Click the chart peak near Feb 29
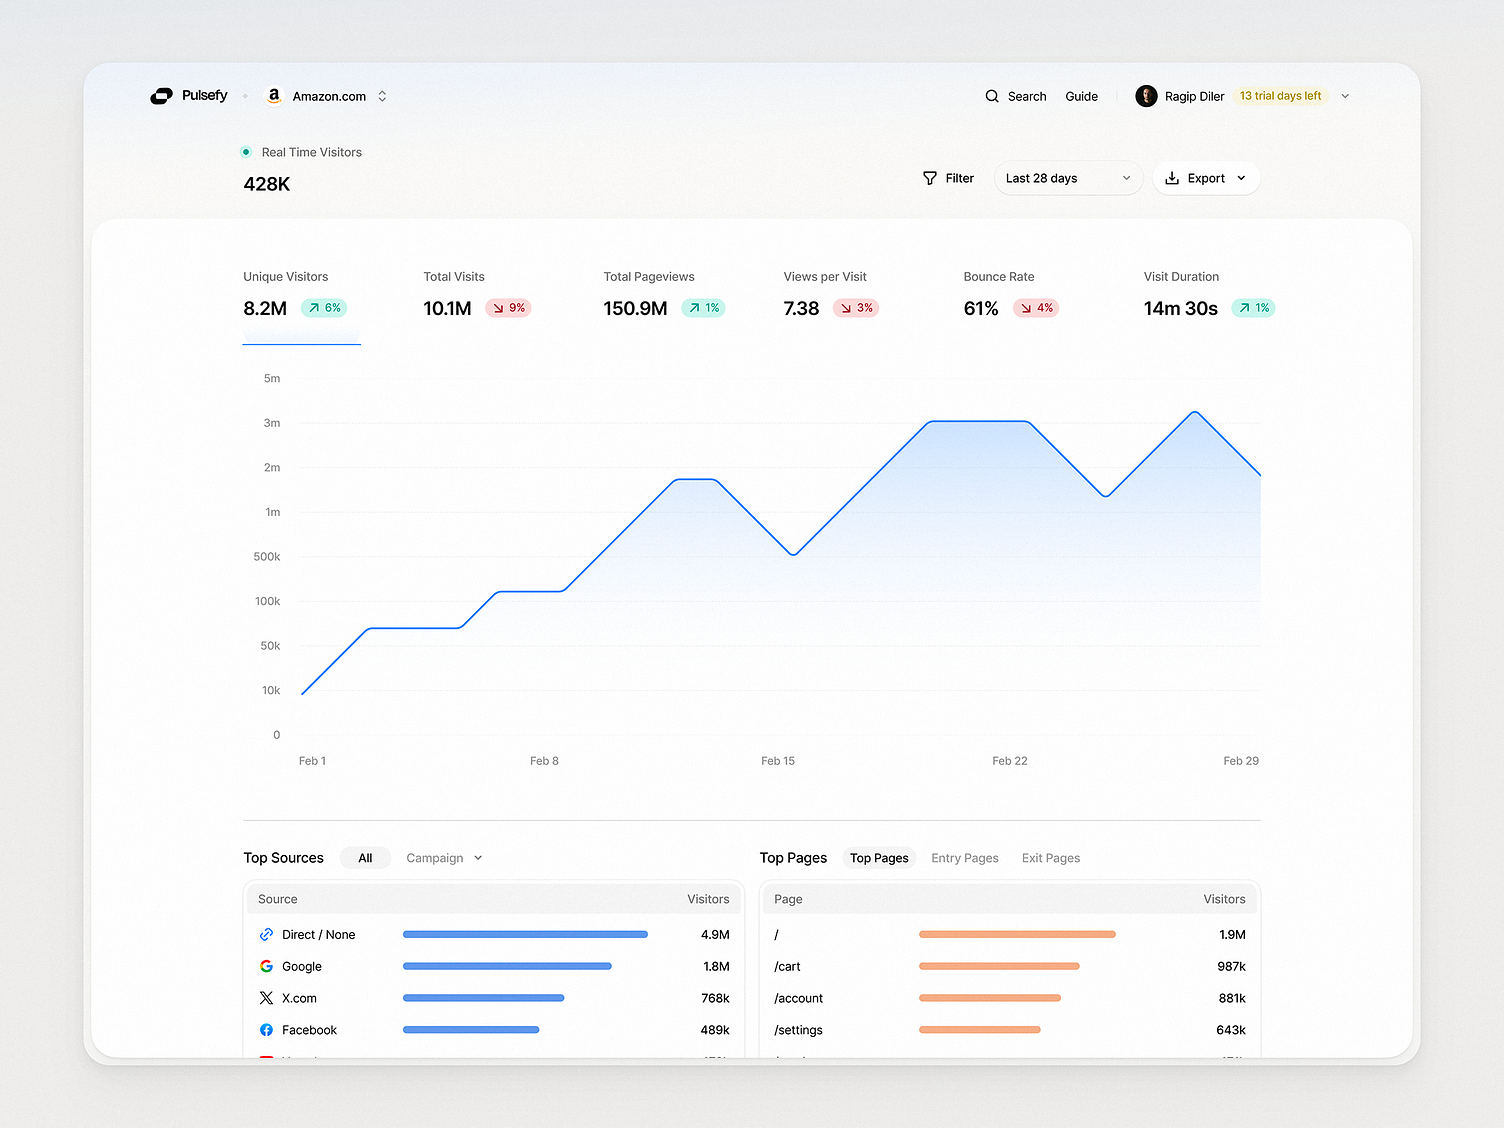Viewport: 1504px width, 1128px height. (x=1195, y=412)
